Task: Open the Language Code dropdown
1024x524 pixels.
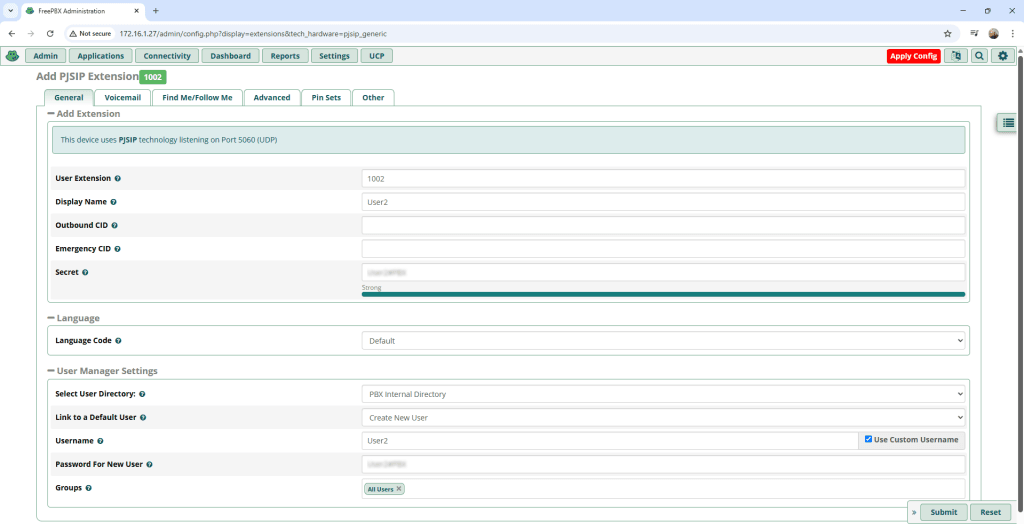Action: (663, 341)
